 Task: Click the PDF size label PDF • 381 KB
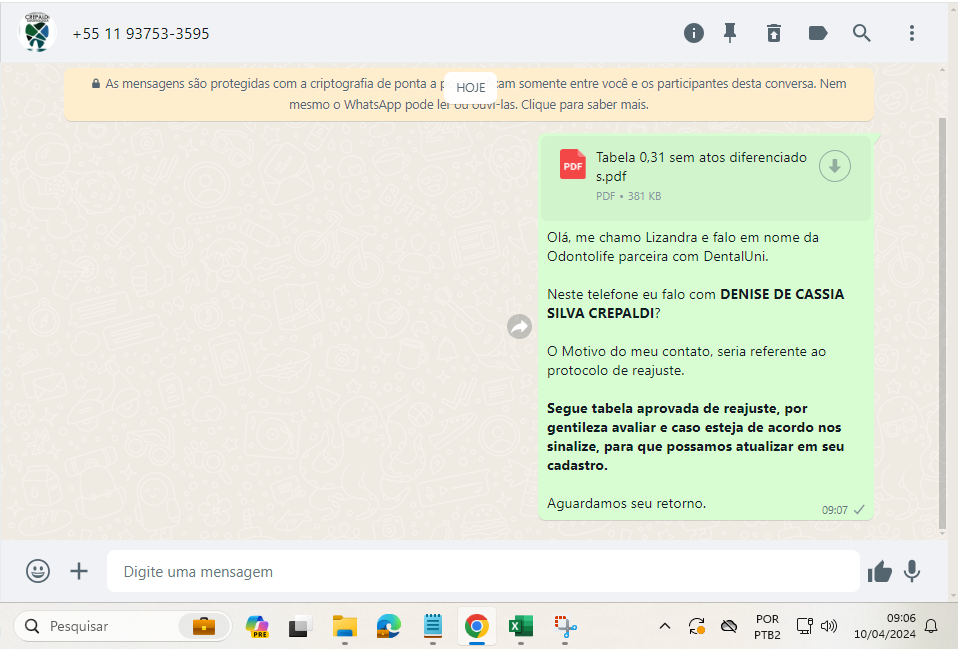click(628, 196)
